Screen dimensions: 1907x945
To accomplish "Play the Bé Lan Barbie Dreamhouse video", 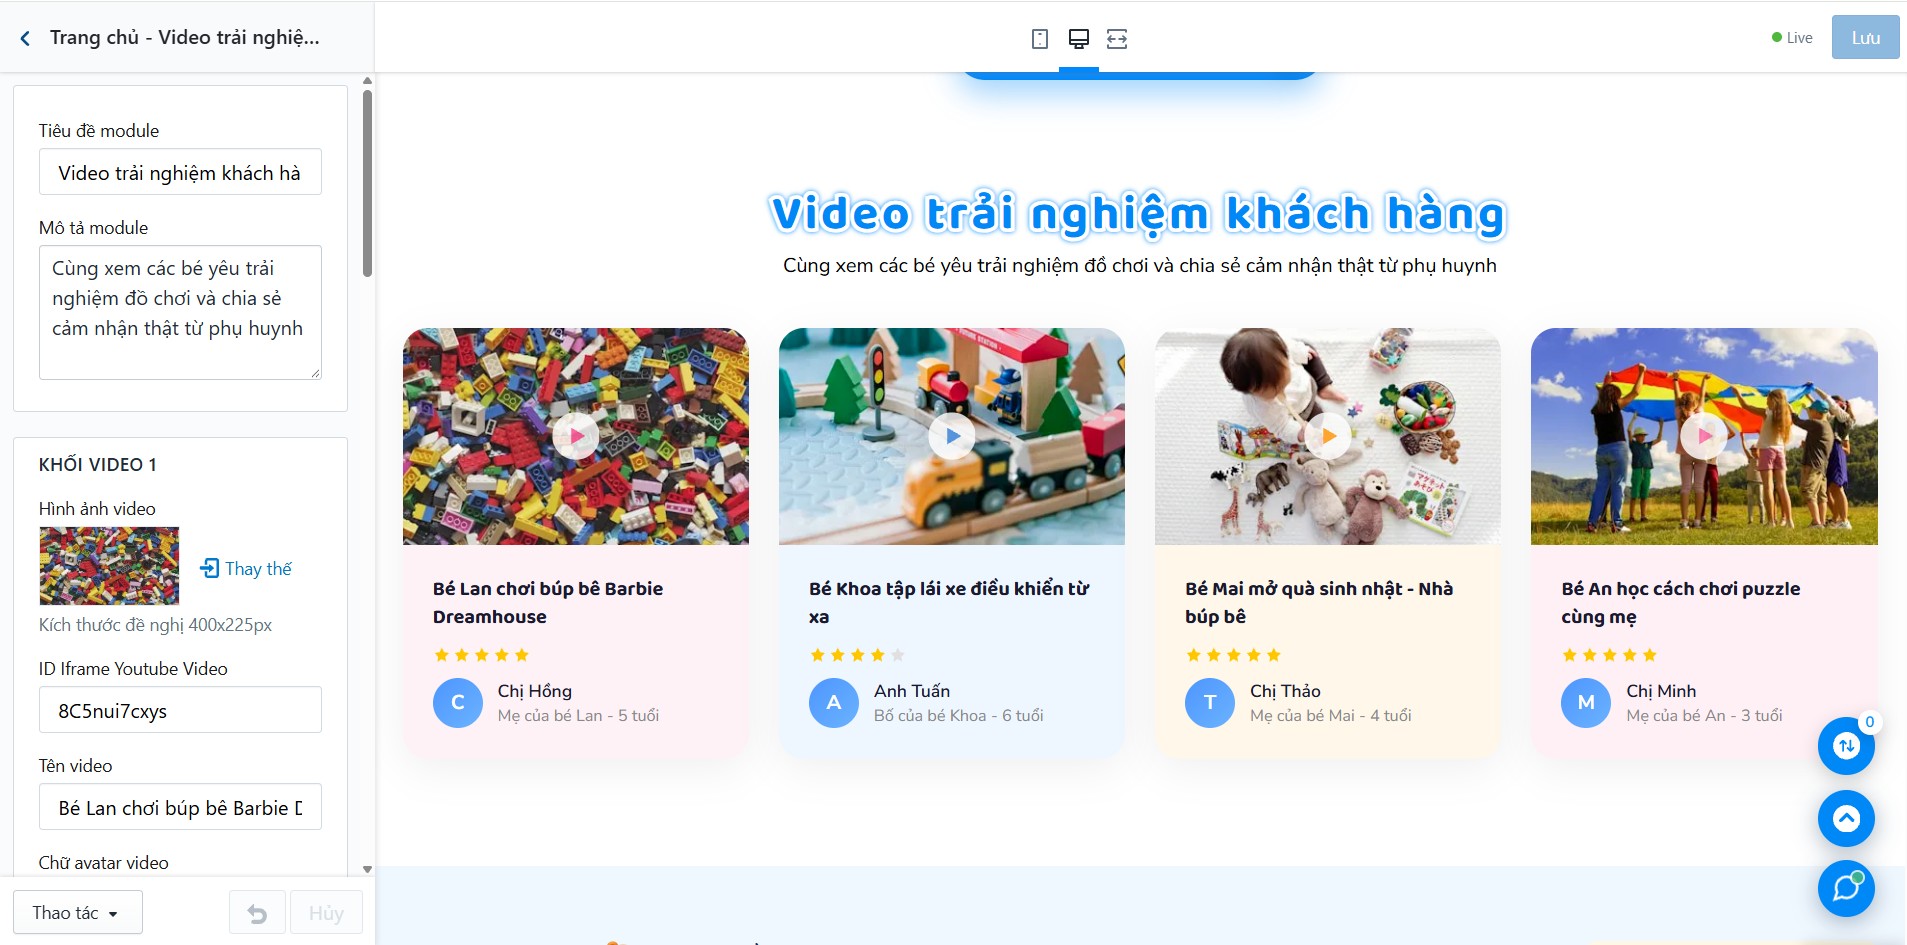I will (x=576, y=436).
